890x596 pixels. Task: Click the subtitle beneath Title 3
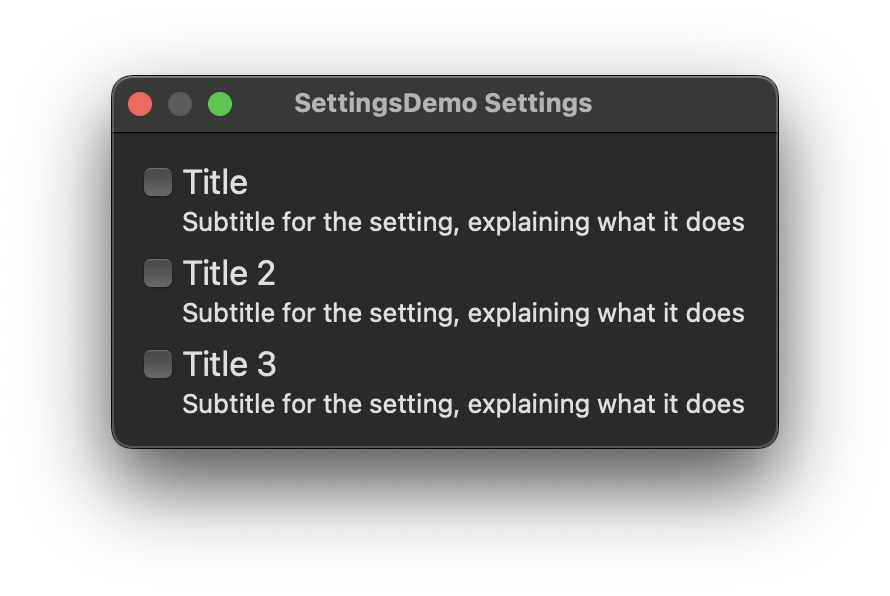462,404
